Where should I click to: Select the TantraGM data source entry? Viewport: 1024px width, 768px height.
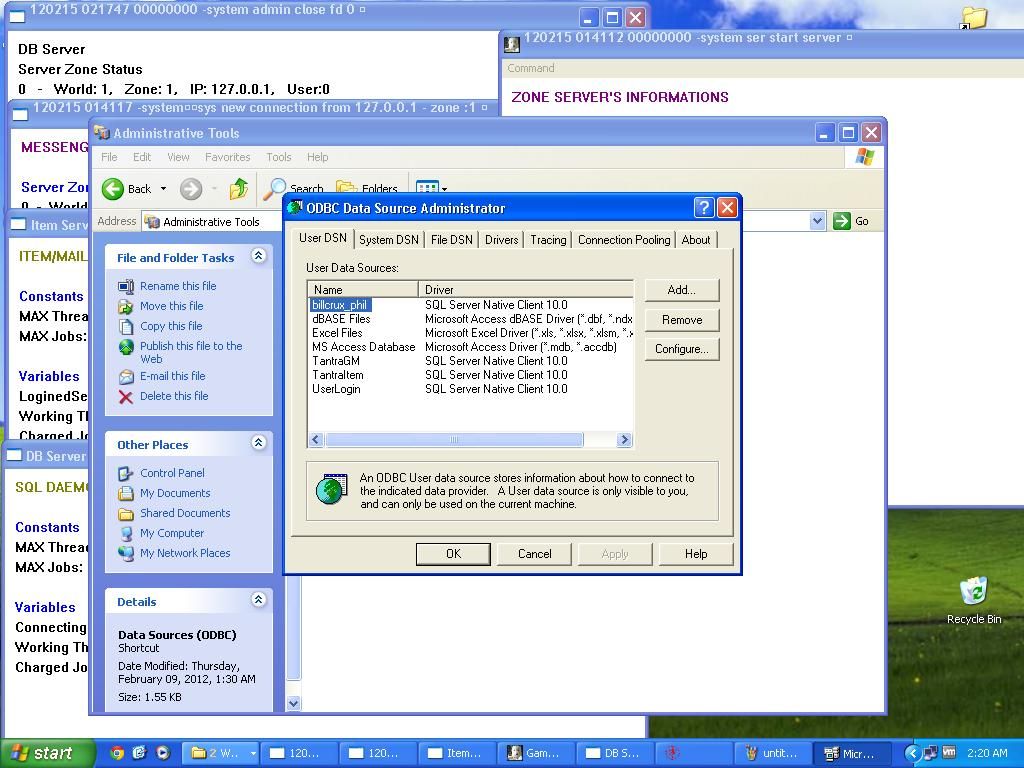coord(336,361)
